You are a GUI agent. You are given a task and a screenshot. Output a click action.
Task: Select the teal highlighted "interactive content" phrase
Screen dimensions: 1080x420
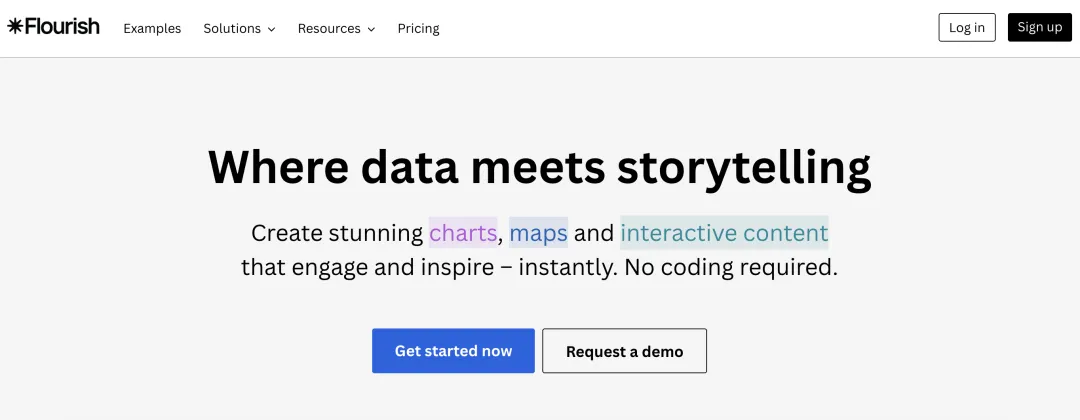point(724,233)
